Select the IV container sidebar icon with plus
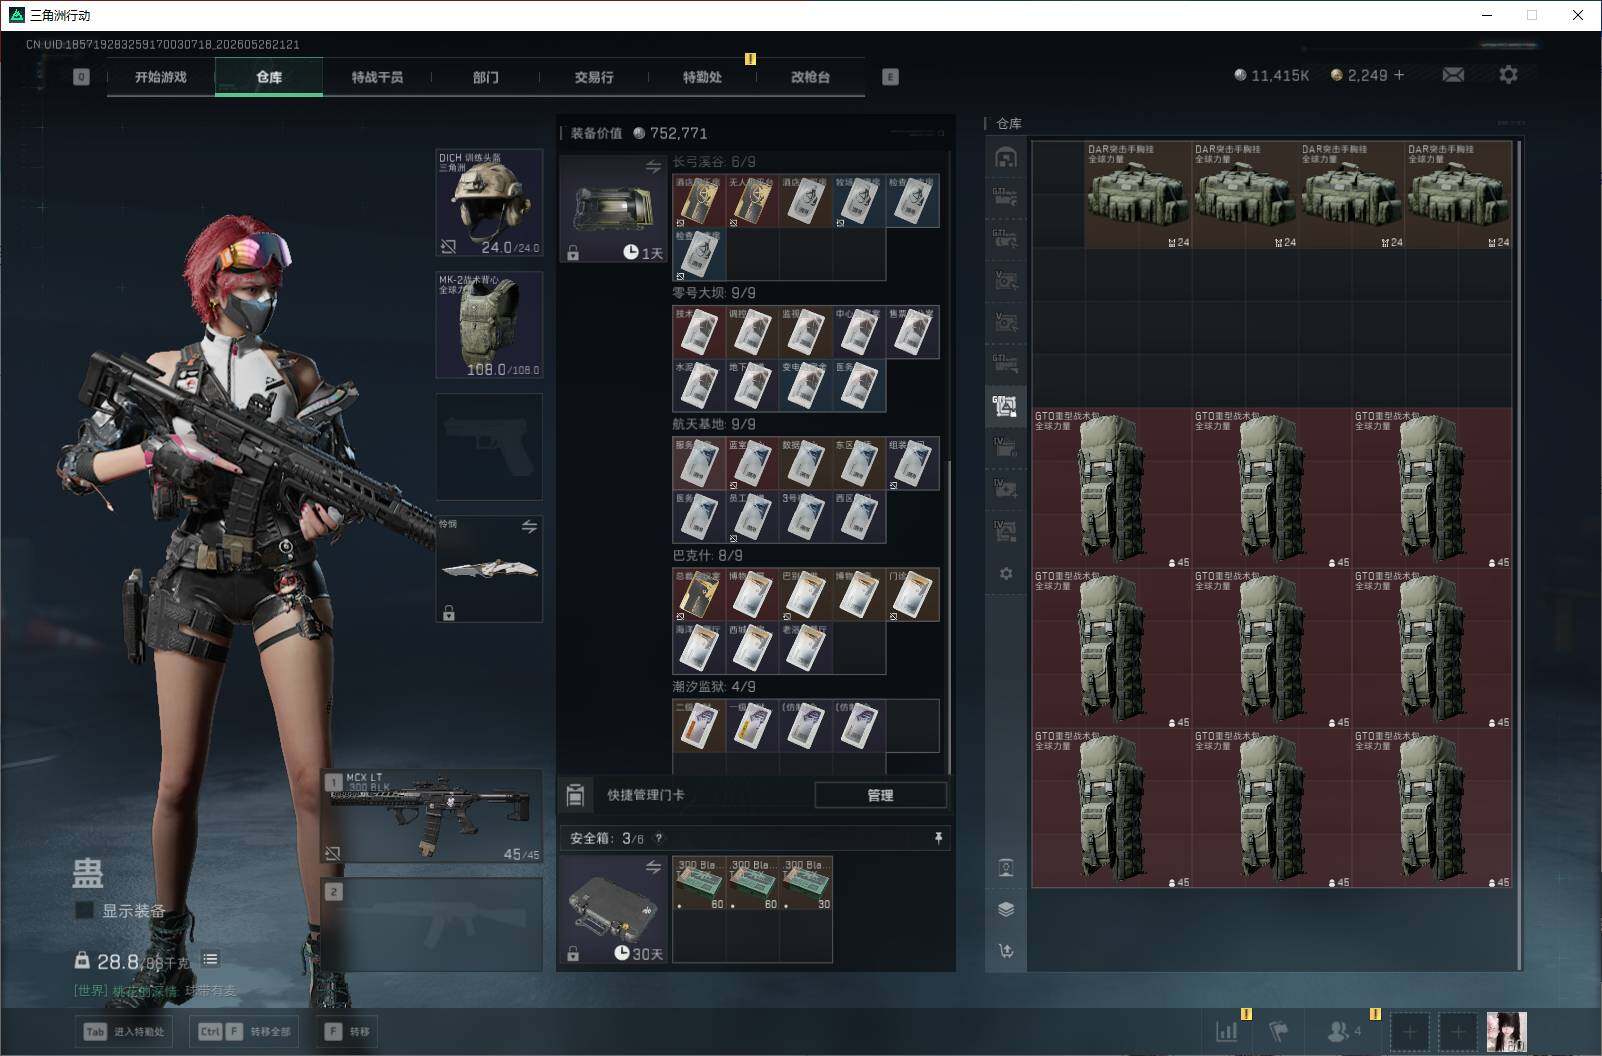Screen dimensions: 1602x1056 coord(1005,489)
